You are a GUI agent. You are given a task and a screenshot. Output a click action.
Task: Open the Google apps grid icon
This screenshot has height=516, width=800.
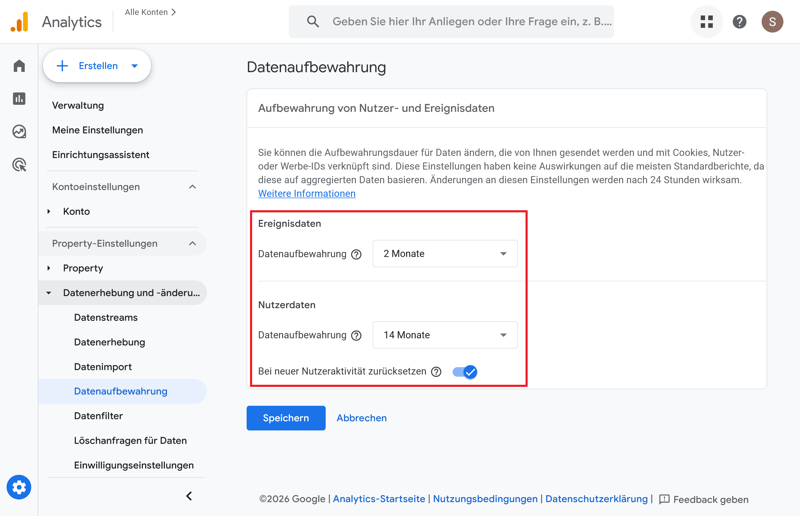click(707, 22)
